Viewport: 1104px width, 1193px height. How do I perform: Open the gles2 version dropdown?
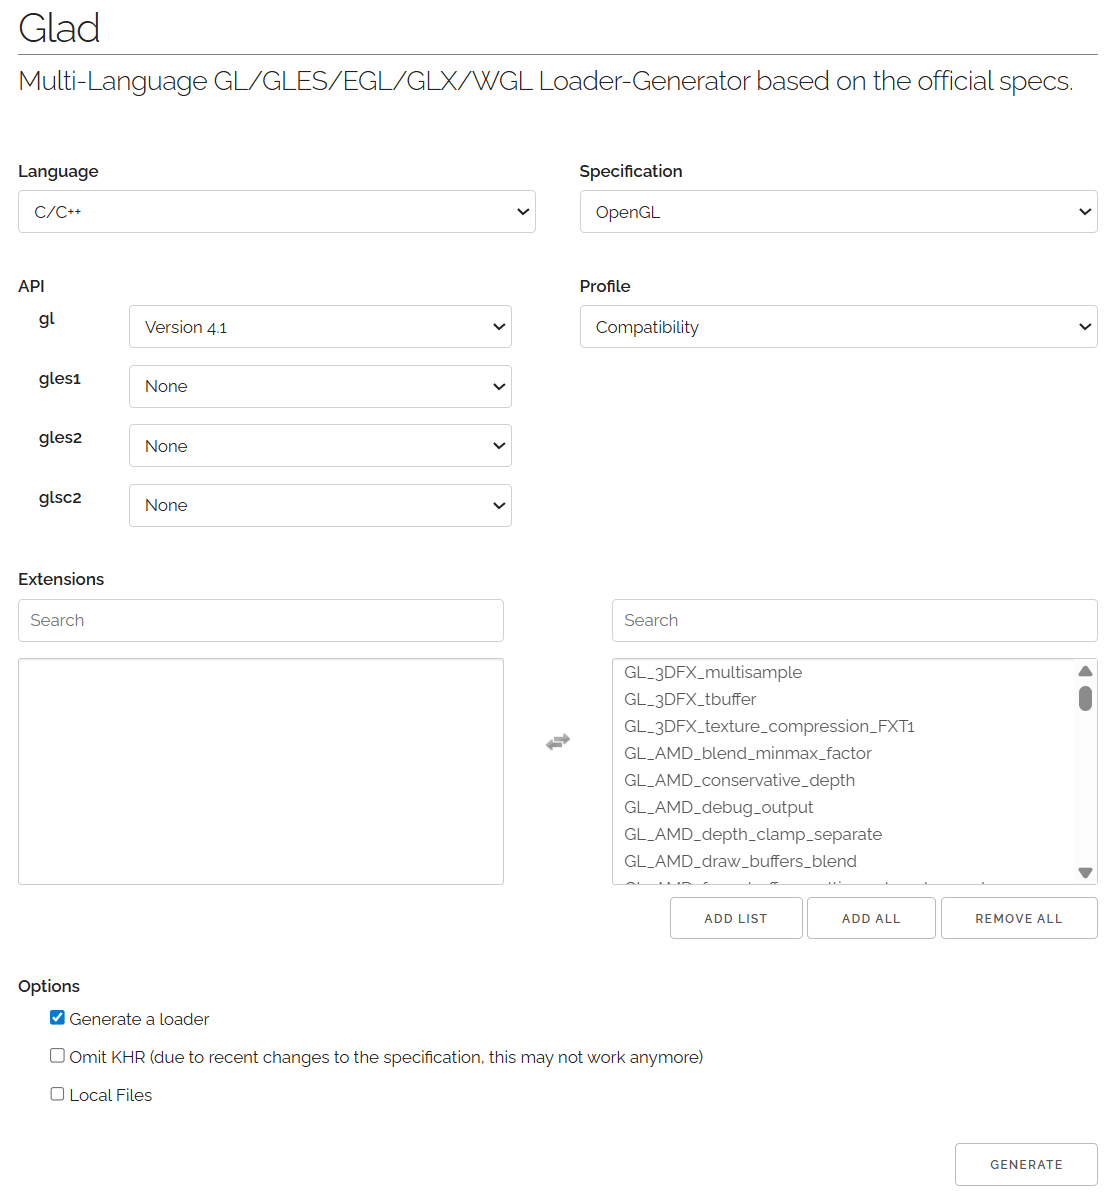[x=320, y=446]
